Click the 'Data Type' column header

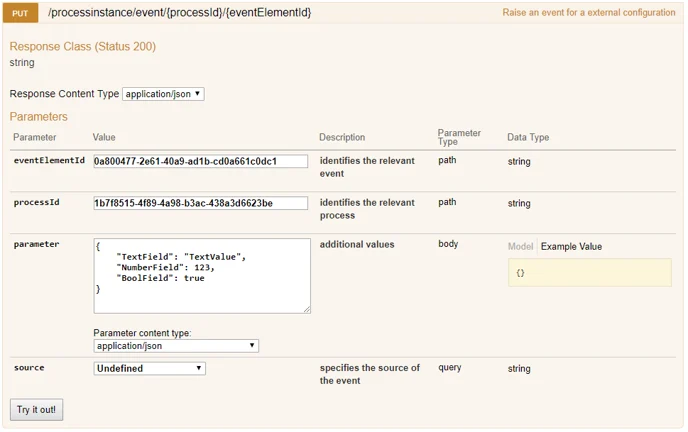pyautogui.click(x=528, y=137)
